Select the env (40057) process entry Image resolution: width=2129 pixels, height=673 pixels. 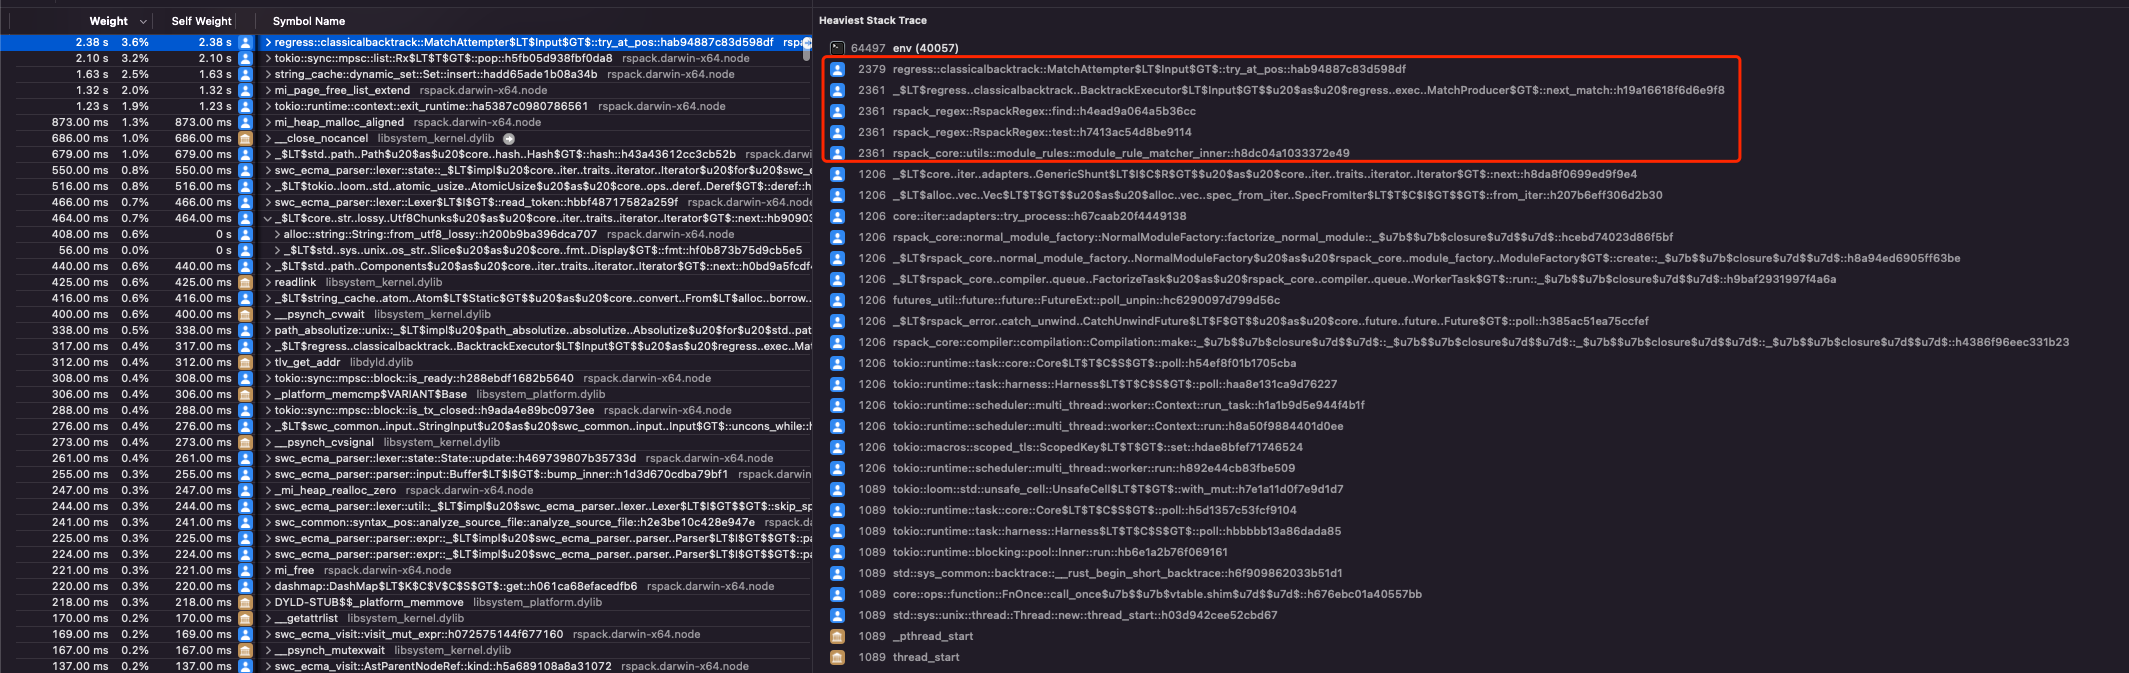click(x=925, y=48)
